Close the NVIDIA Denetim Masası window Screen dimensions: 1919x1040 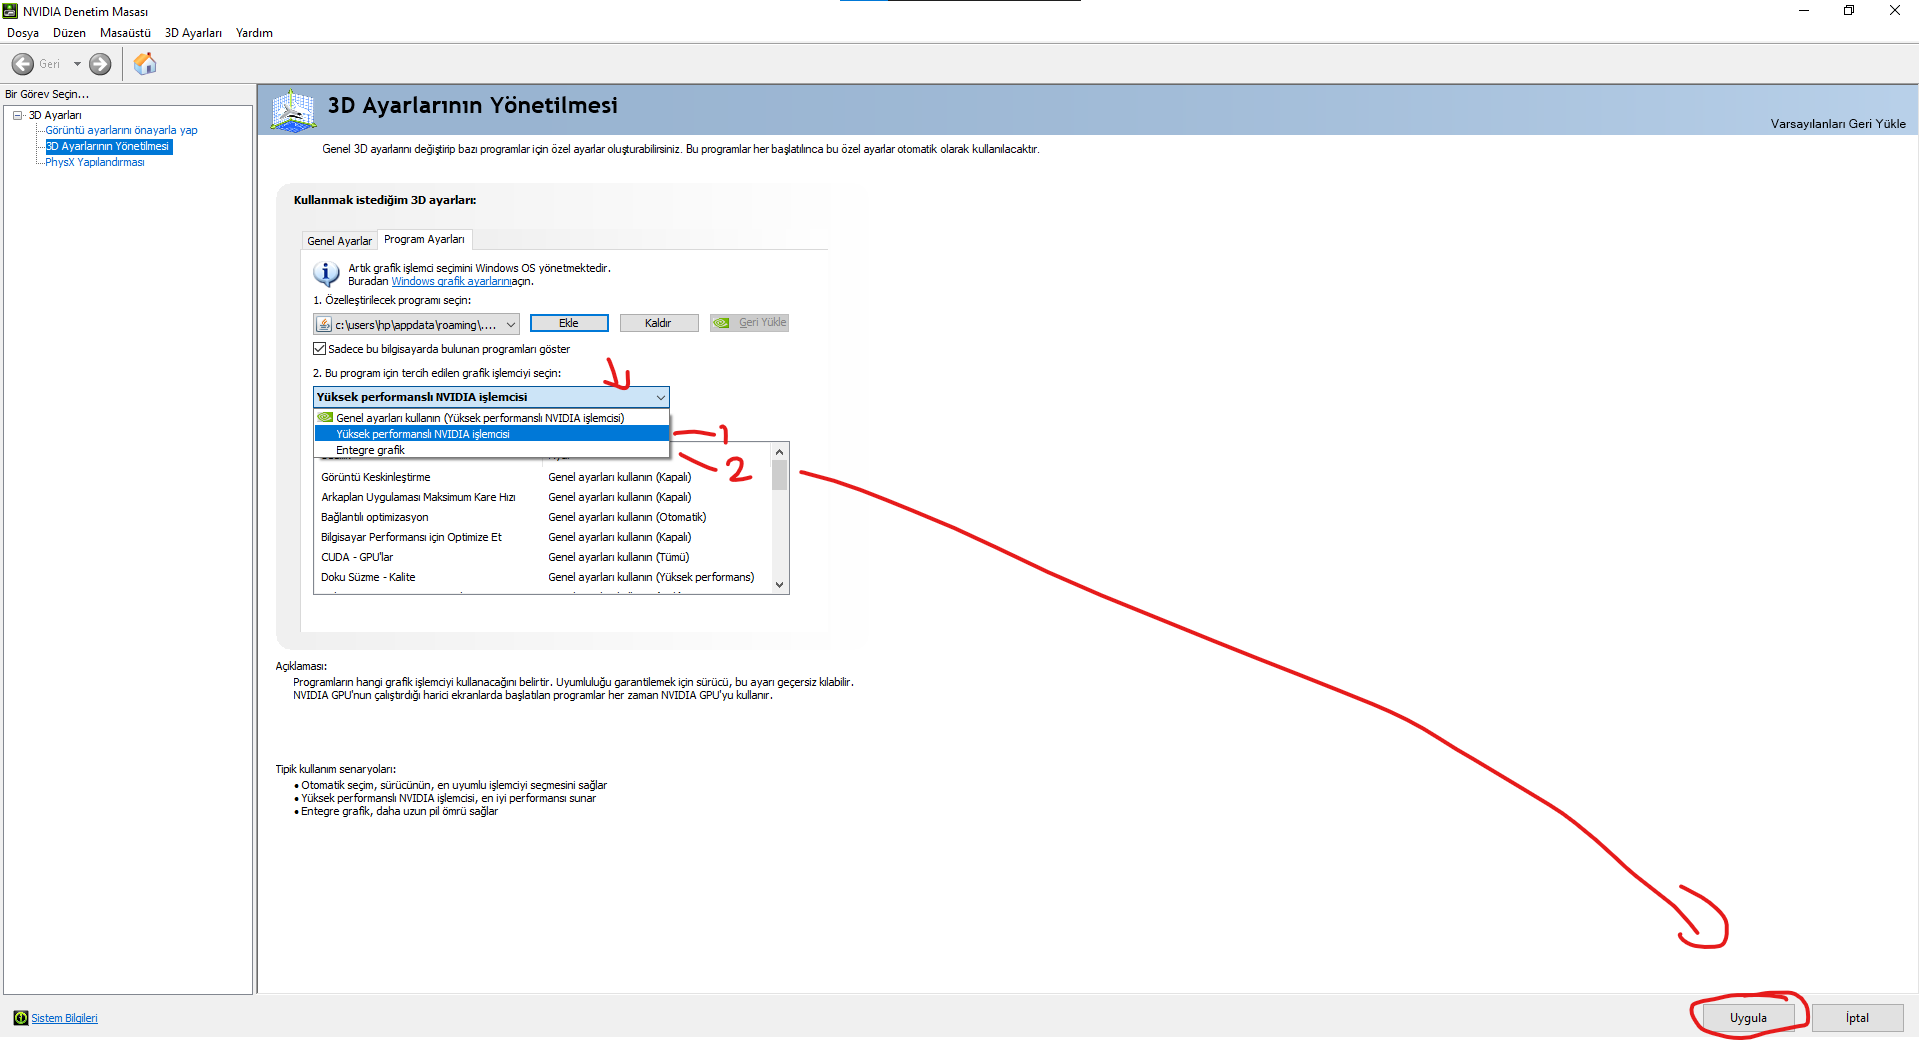click(x=1895, y=11)
